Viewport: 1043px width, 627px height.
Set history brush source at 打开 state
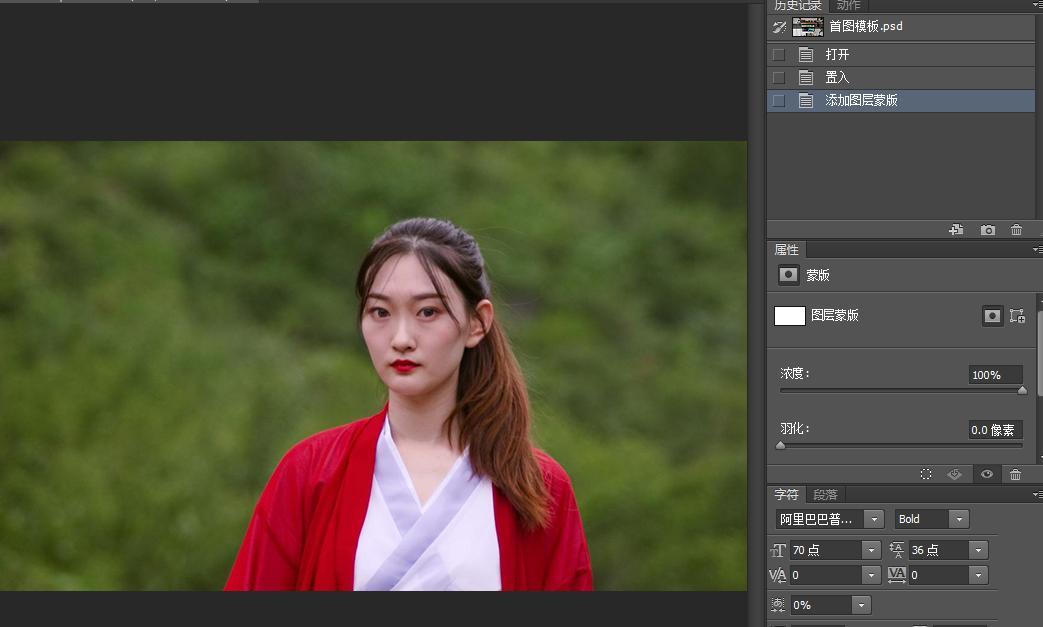(x=779, y=55)
